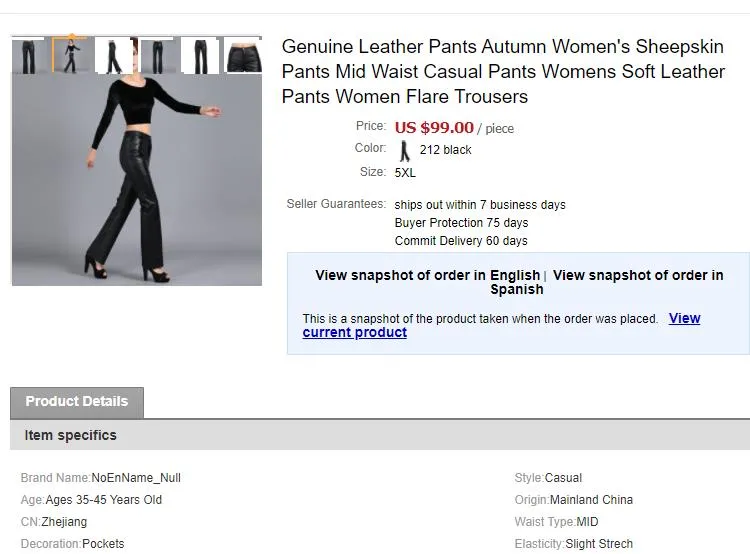Switch to the Product Details tab
Image resolution: width=750 pixels, height=554 pixels.
pyautogui.click(x=77, y=402)
